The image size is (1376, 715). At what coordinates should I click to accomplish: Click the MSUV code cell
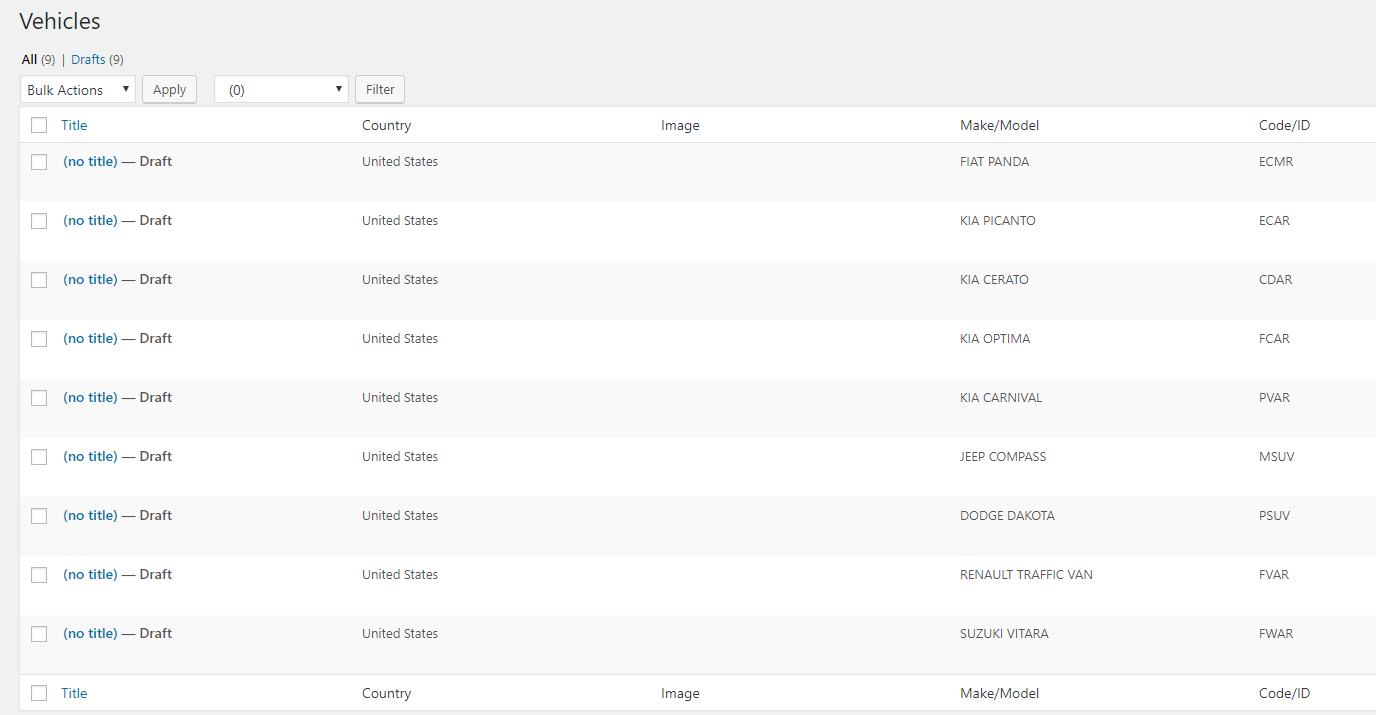point(1275,456)
